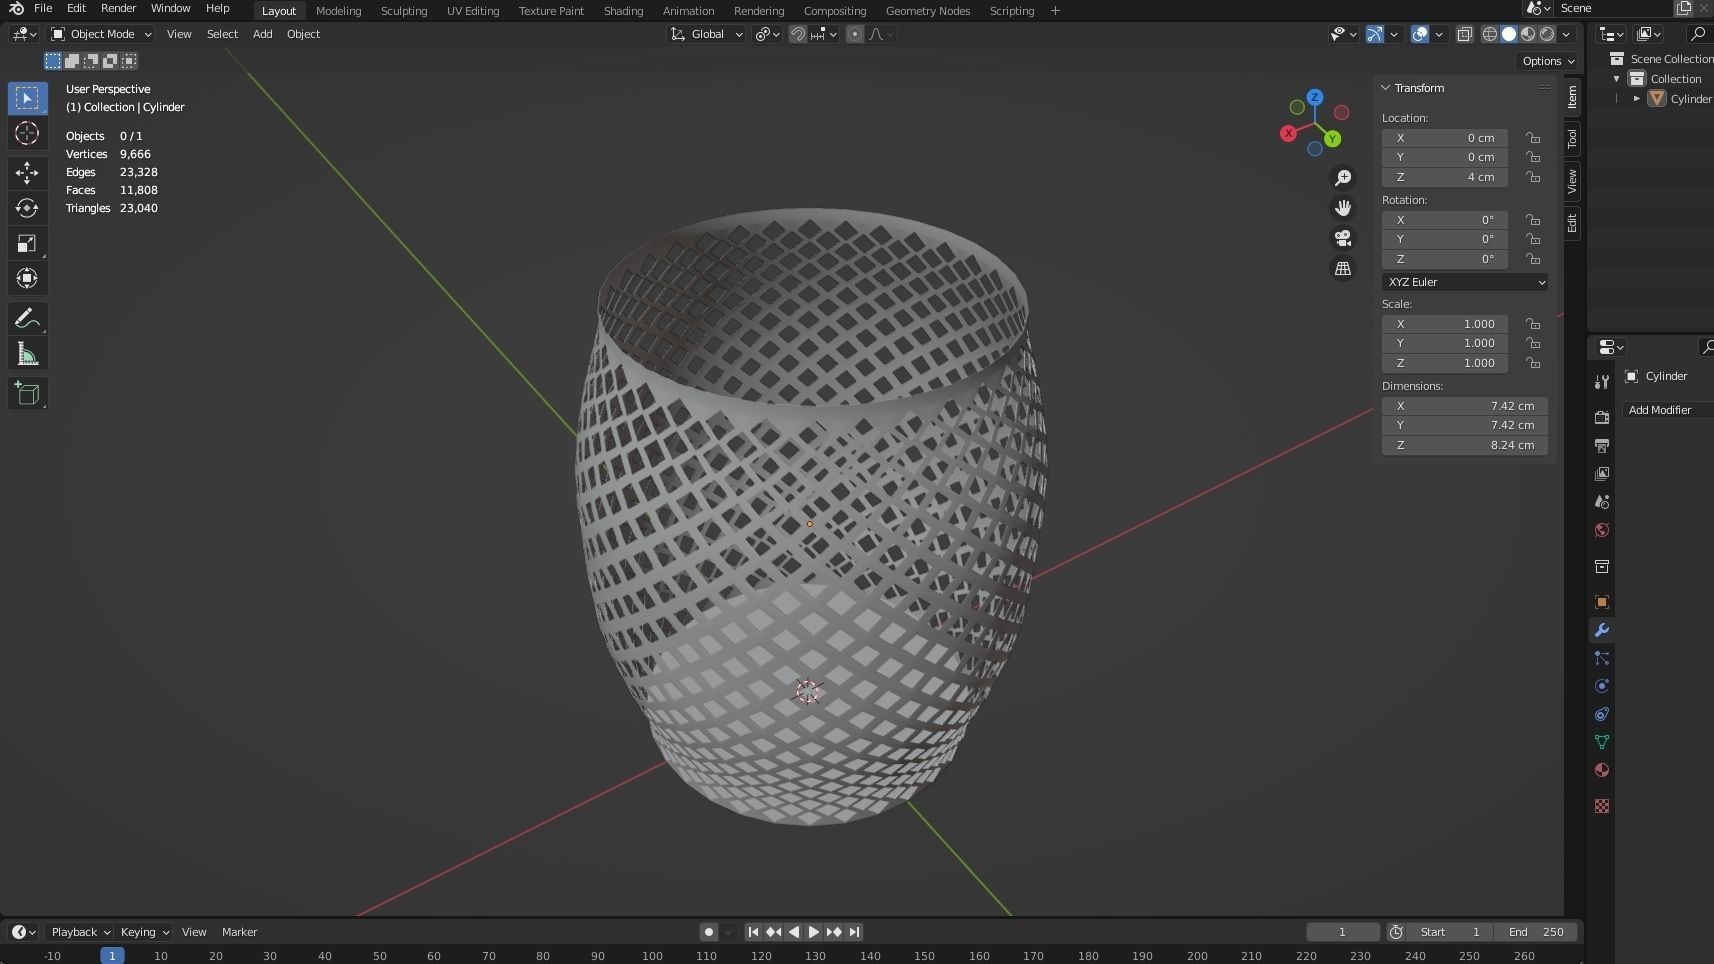Toggle lock on Scale X
This screenshot has width=1714, height=964.
[1533, 324]
